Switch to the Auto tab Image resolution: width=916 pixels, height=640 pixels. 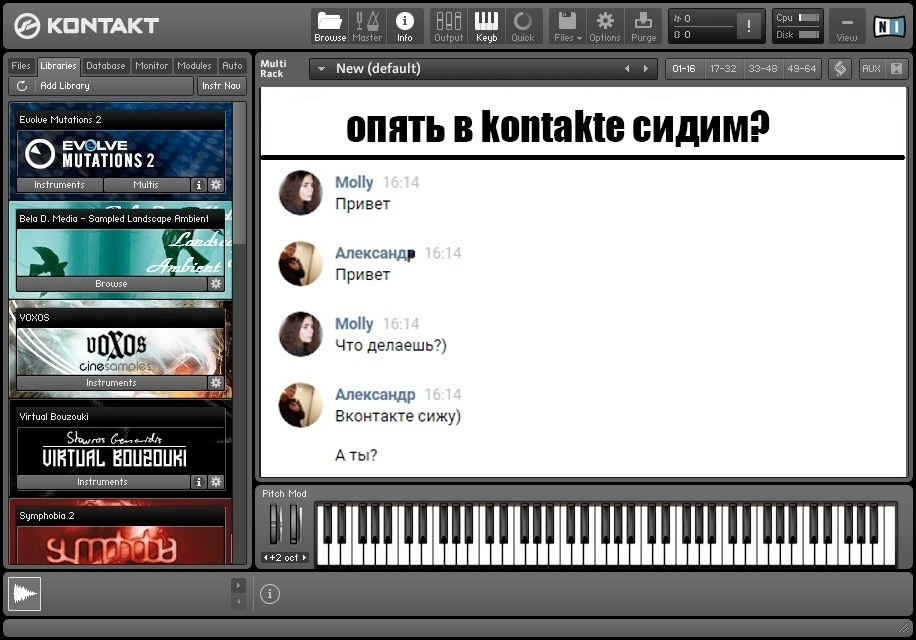click(x=232, y=66)
